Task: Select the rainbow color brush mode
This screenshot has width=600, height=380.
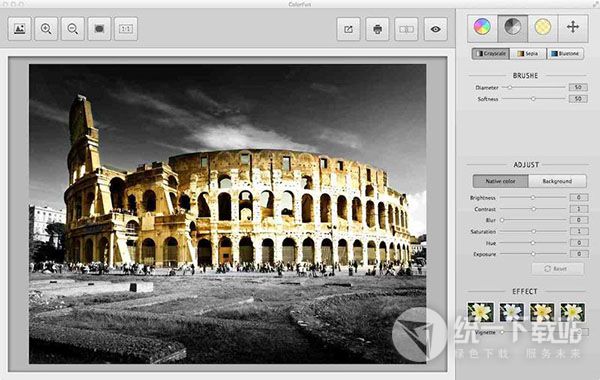Action: click(482, 27)
